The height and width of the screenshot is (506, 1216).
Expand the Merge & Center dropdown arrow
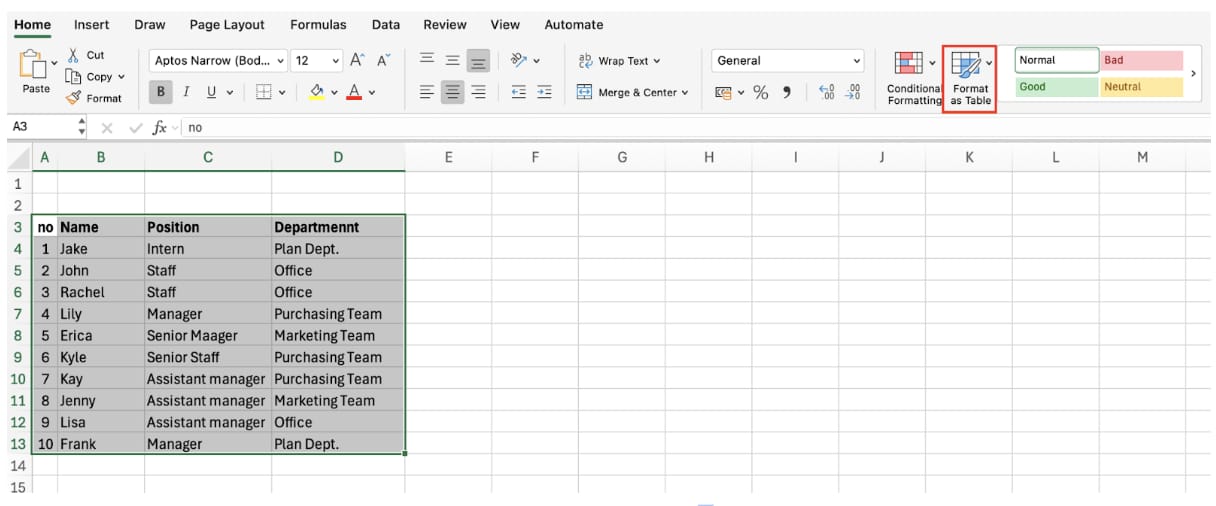point(685,93)
